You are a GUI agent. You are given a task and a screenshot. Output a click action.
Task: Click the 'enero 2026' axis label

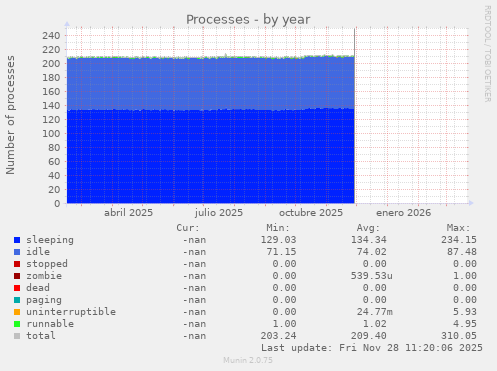click(x=403, y=213)
